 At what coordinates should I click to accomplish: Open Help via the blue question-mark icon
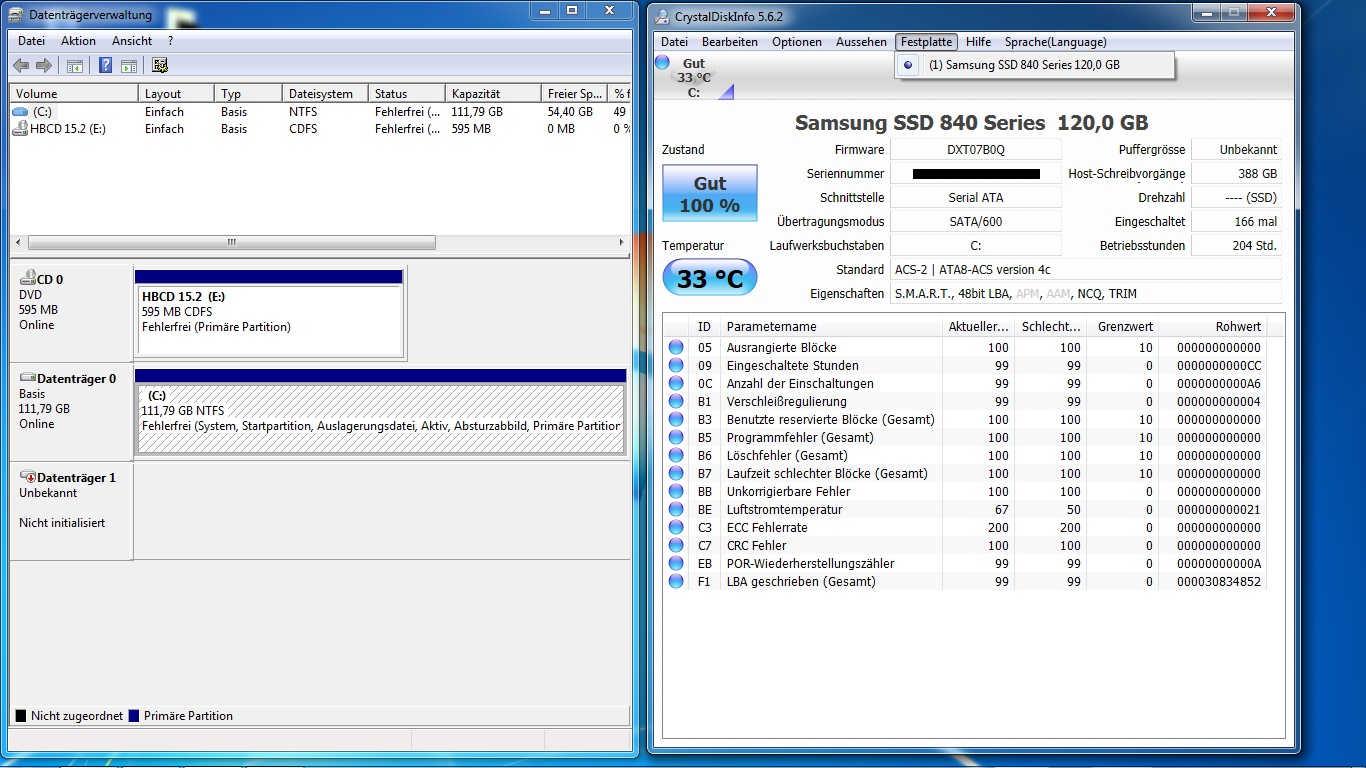click(105, 66)
